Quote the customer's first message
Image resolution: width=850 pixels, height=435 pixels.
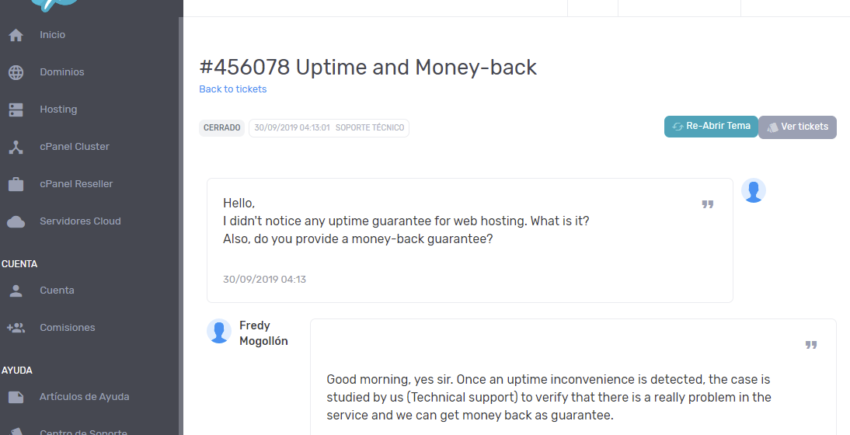pos(707,204)
